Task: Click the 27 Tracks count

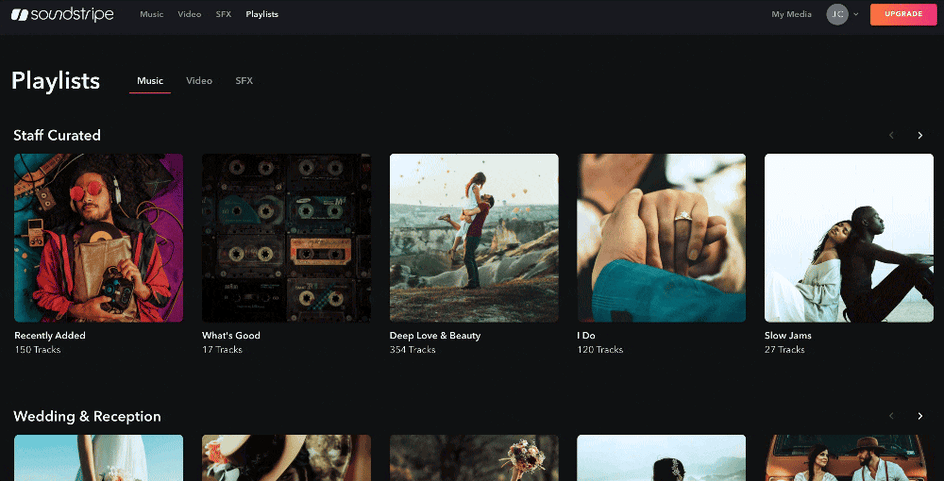Action: (784, 350)
